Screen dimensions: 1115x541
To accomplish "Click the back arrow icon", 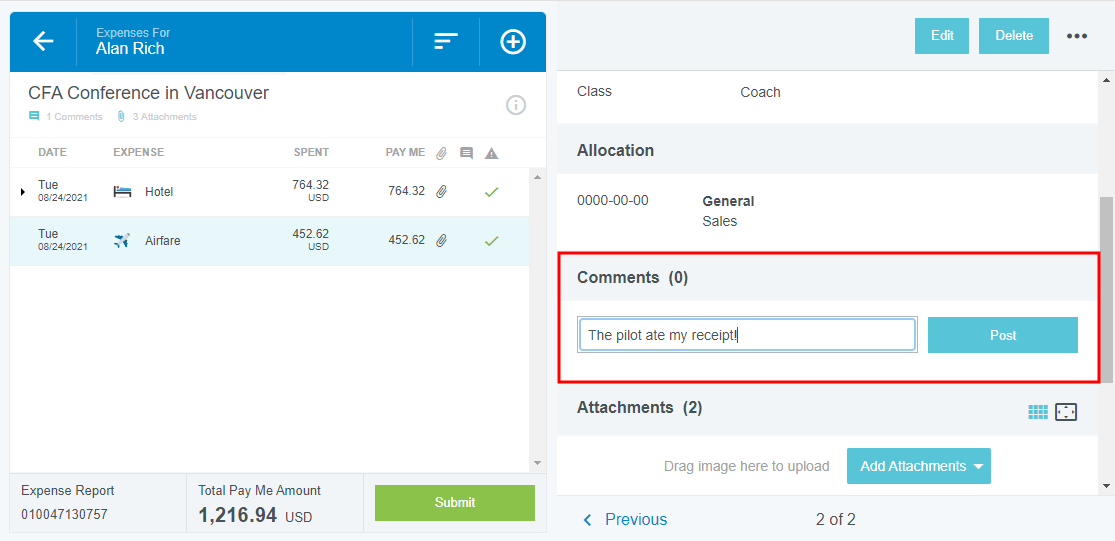I will (43, 41).
